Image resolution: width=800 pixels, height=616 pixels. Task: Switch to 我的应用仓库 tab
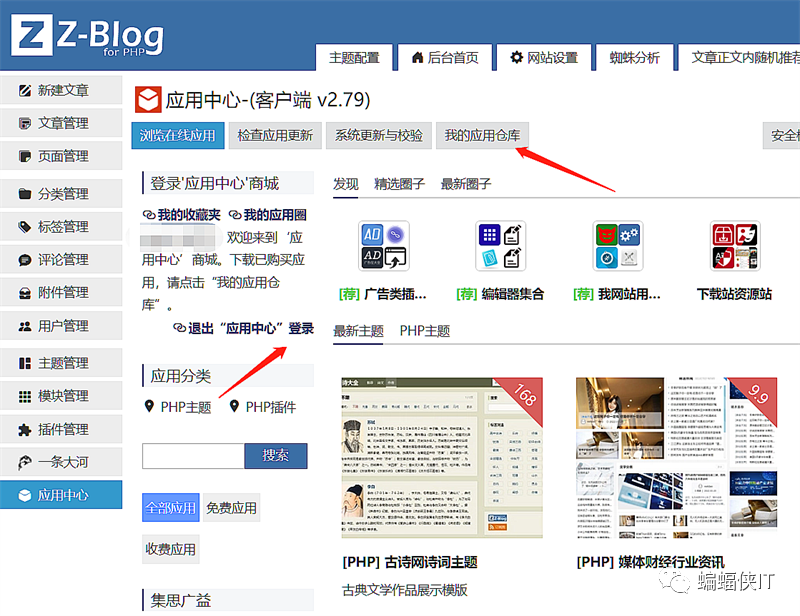pos(482,133)
